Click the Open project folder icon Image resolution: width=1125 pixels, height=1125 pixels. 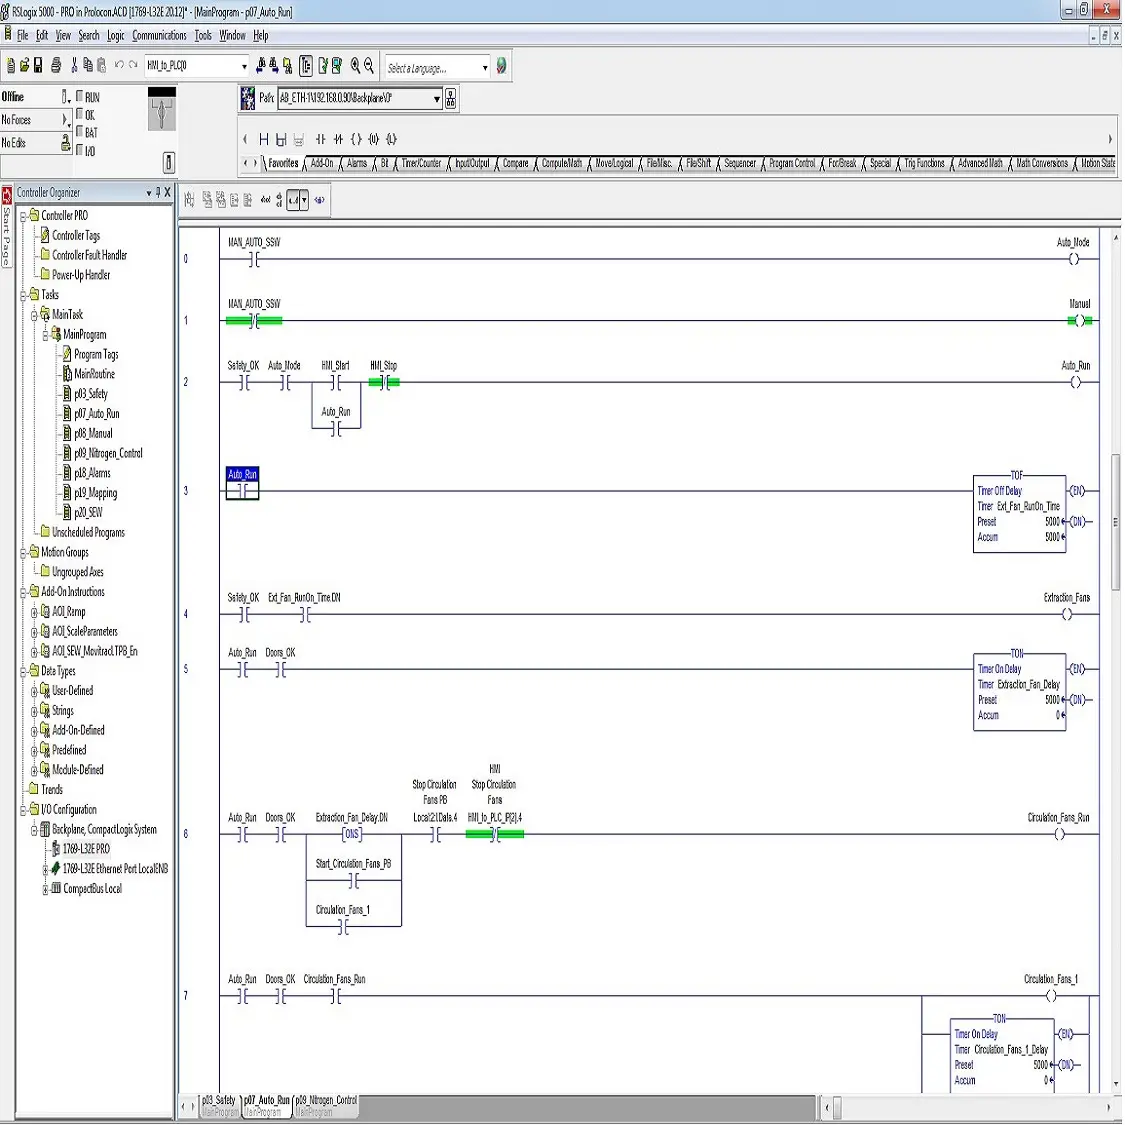24,66
